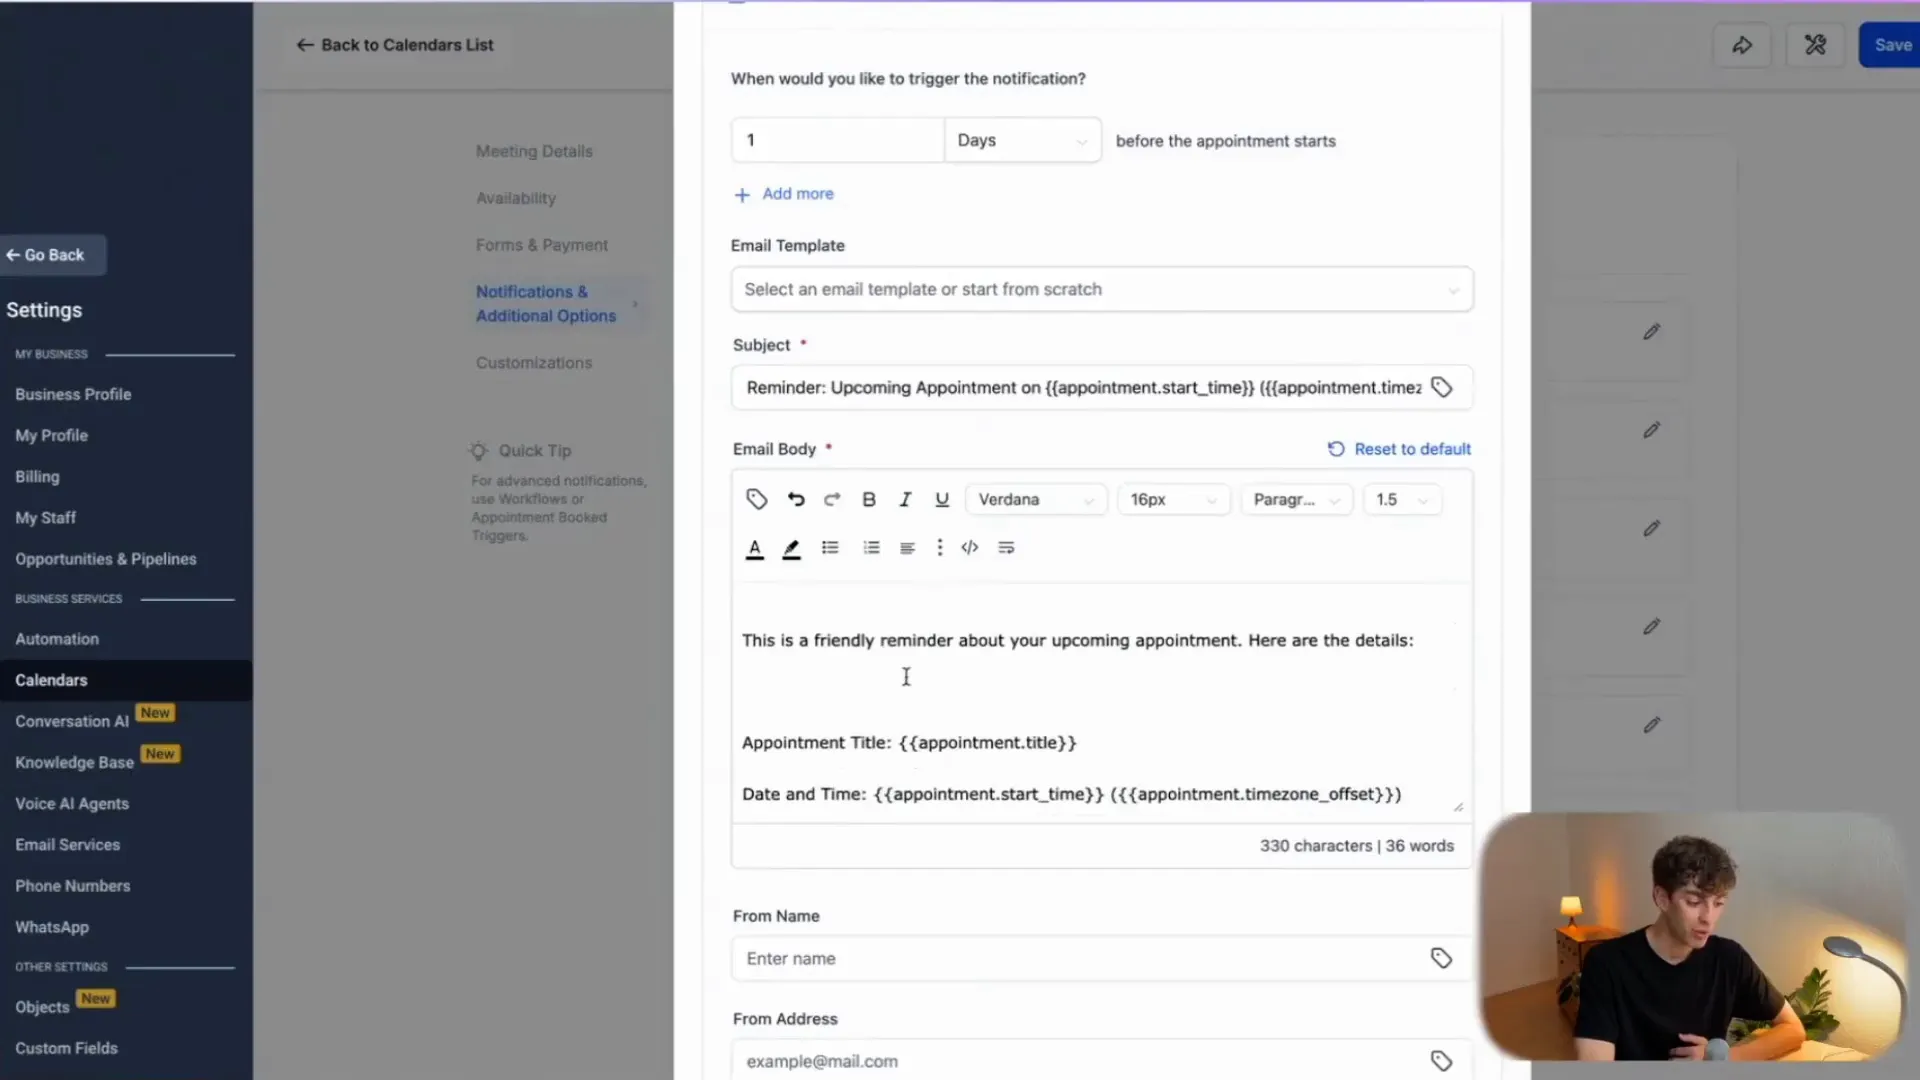The width and height of the screenshot is (1920, 1080).
Task: Toggle underline formatting
Action: tap(941, 499)
